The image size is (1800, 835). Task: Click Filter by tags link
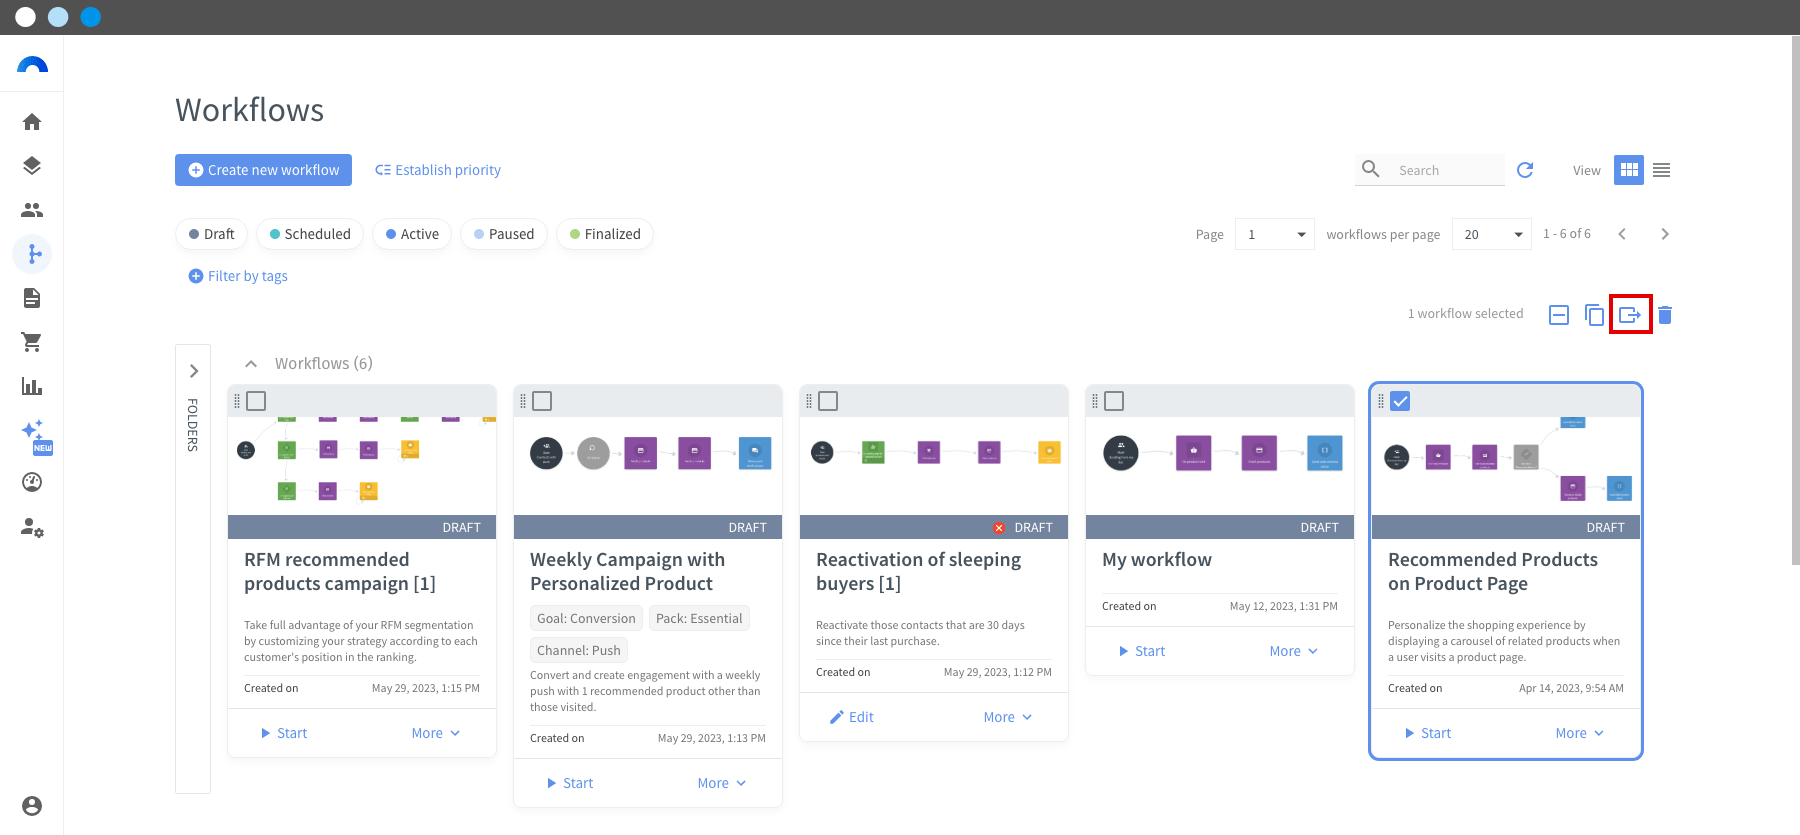(238, 276)
